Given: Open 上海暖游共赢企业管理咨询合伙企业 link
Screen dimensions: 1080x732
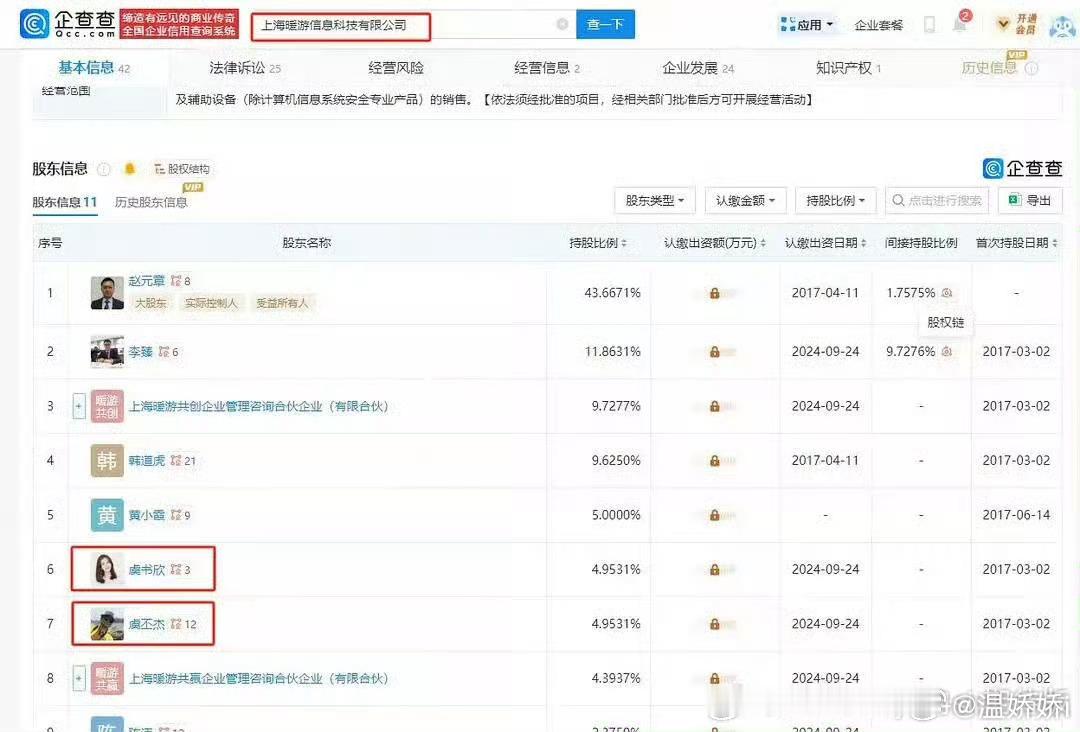Looking at the screenshot, I should (x=258, y=678).
